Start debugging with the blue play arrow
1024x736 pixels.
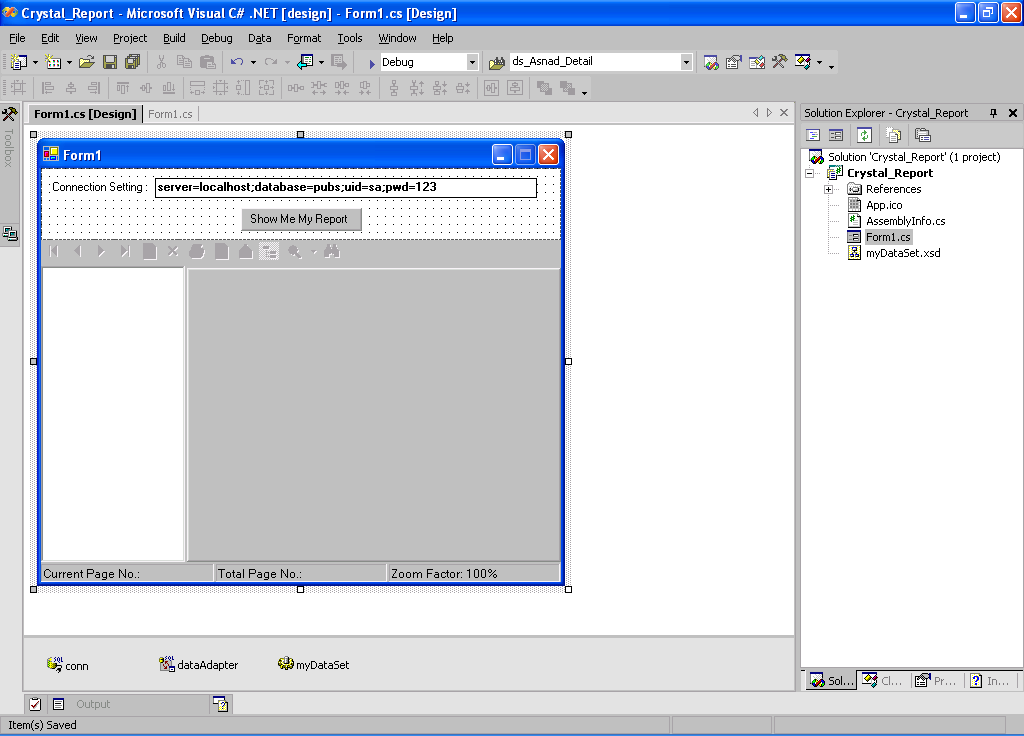pyautogui.click(x=372, y=63)
